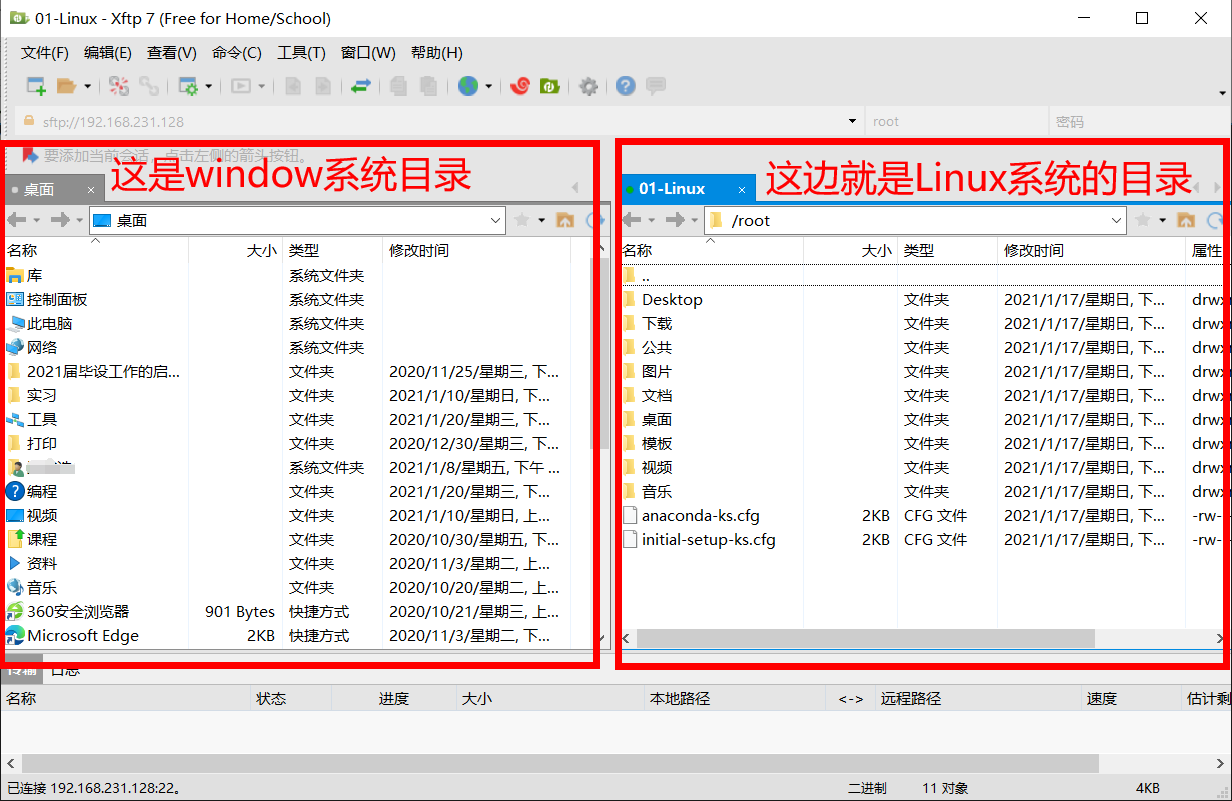
Task: Click the Reconnect chain-link icon
Action: [149, 86]
